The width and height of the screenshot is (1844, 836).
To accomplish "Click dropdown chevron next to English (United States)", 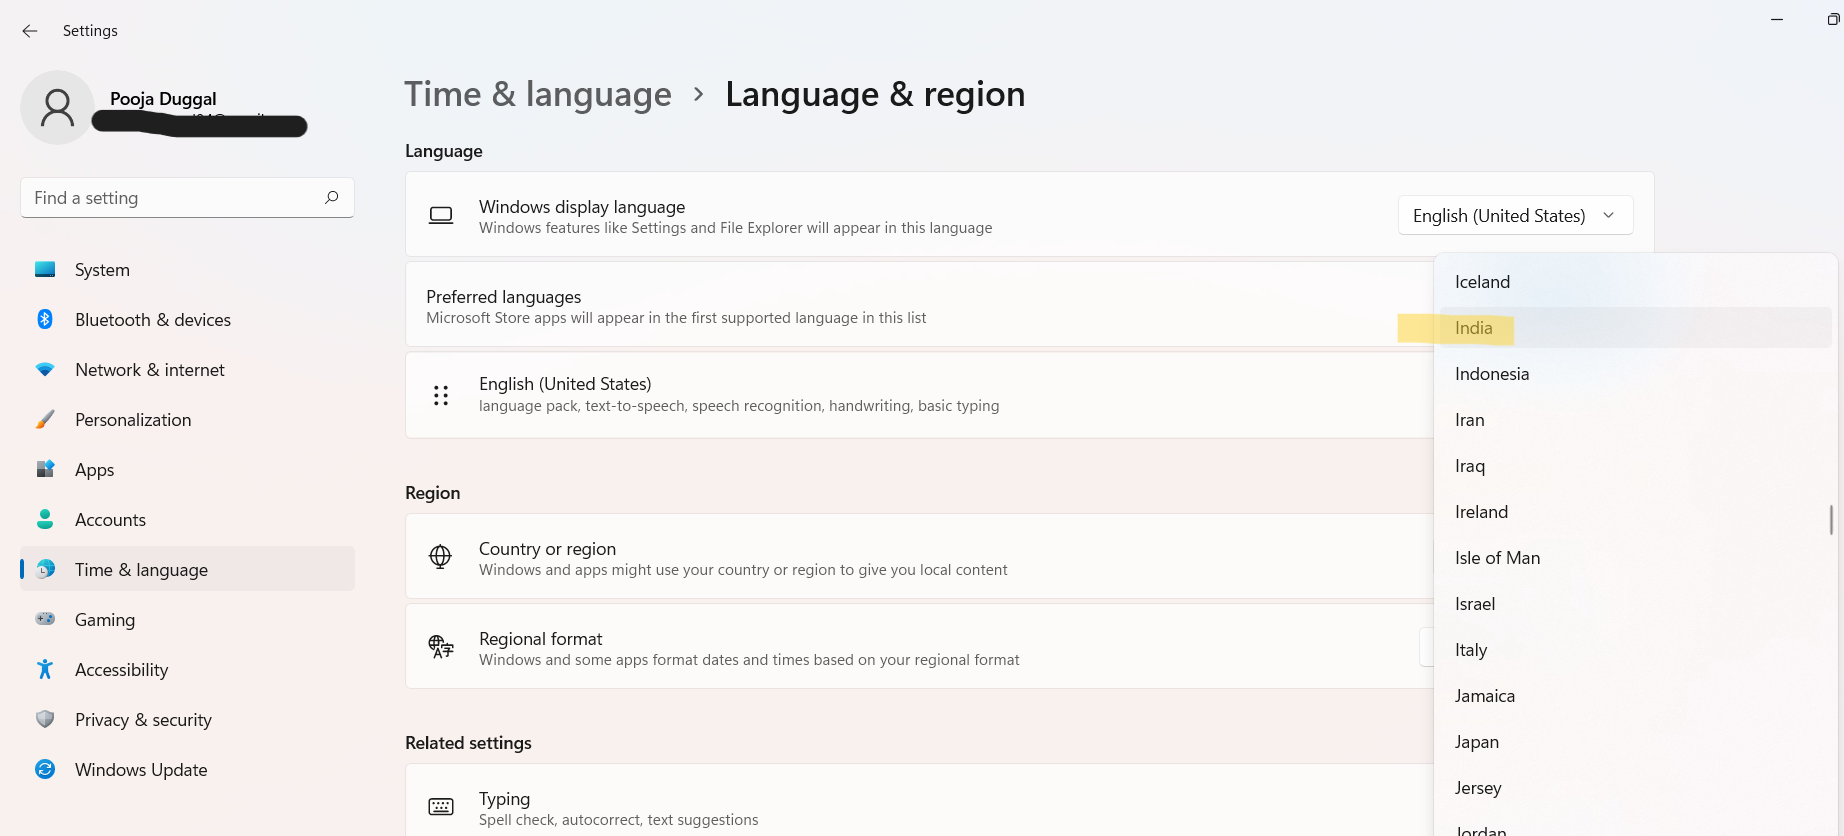I will (1609, 215).
